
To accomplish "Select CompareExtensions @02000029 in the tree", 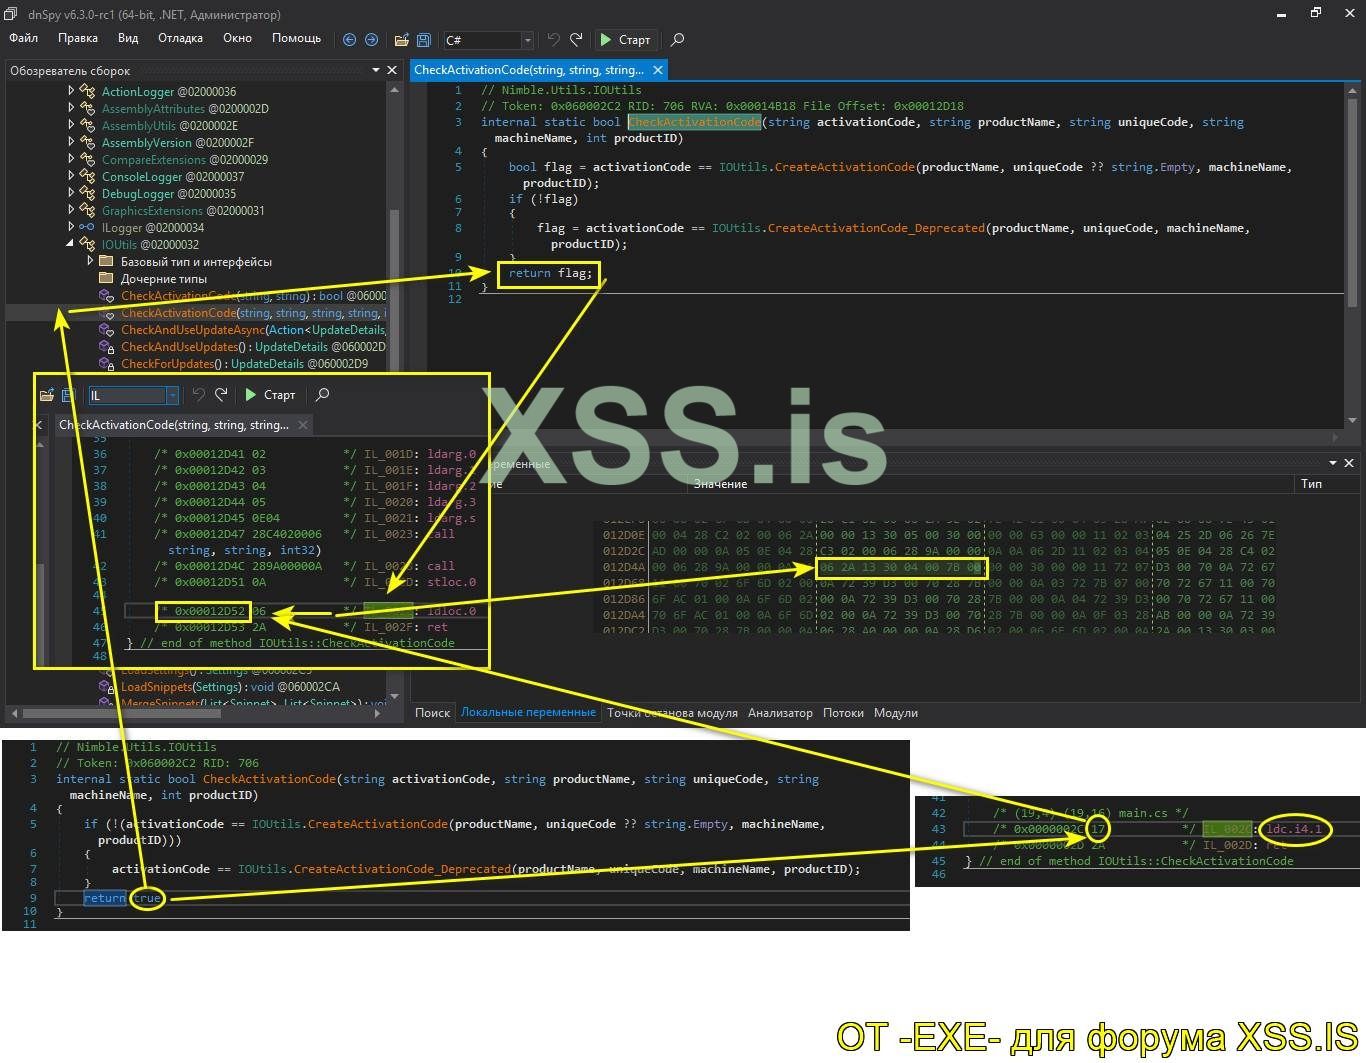I will tap(184, 159).
